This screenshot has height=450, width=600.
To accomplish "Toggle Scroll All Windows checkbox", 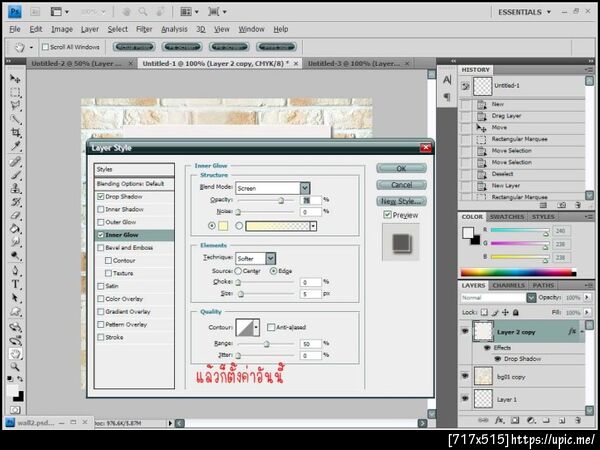I will tap(45, 47).
